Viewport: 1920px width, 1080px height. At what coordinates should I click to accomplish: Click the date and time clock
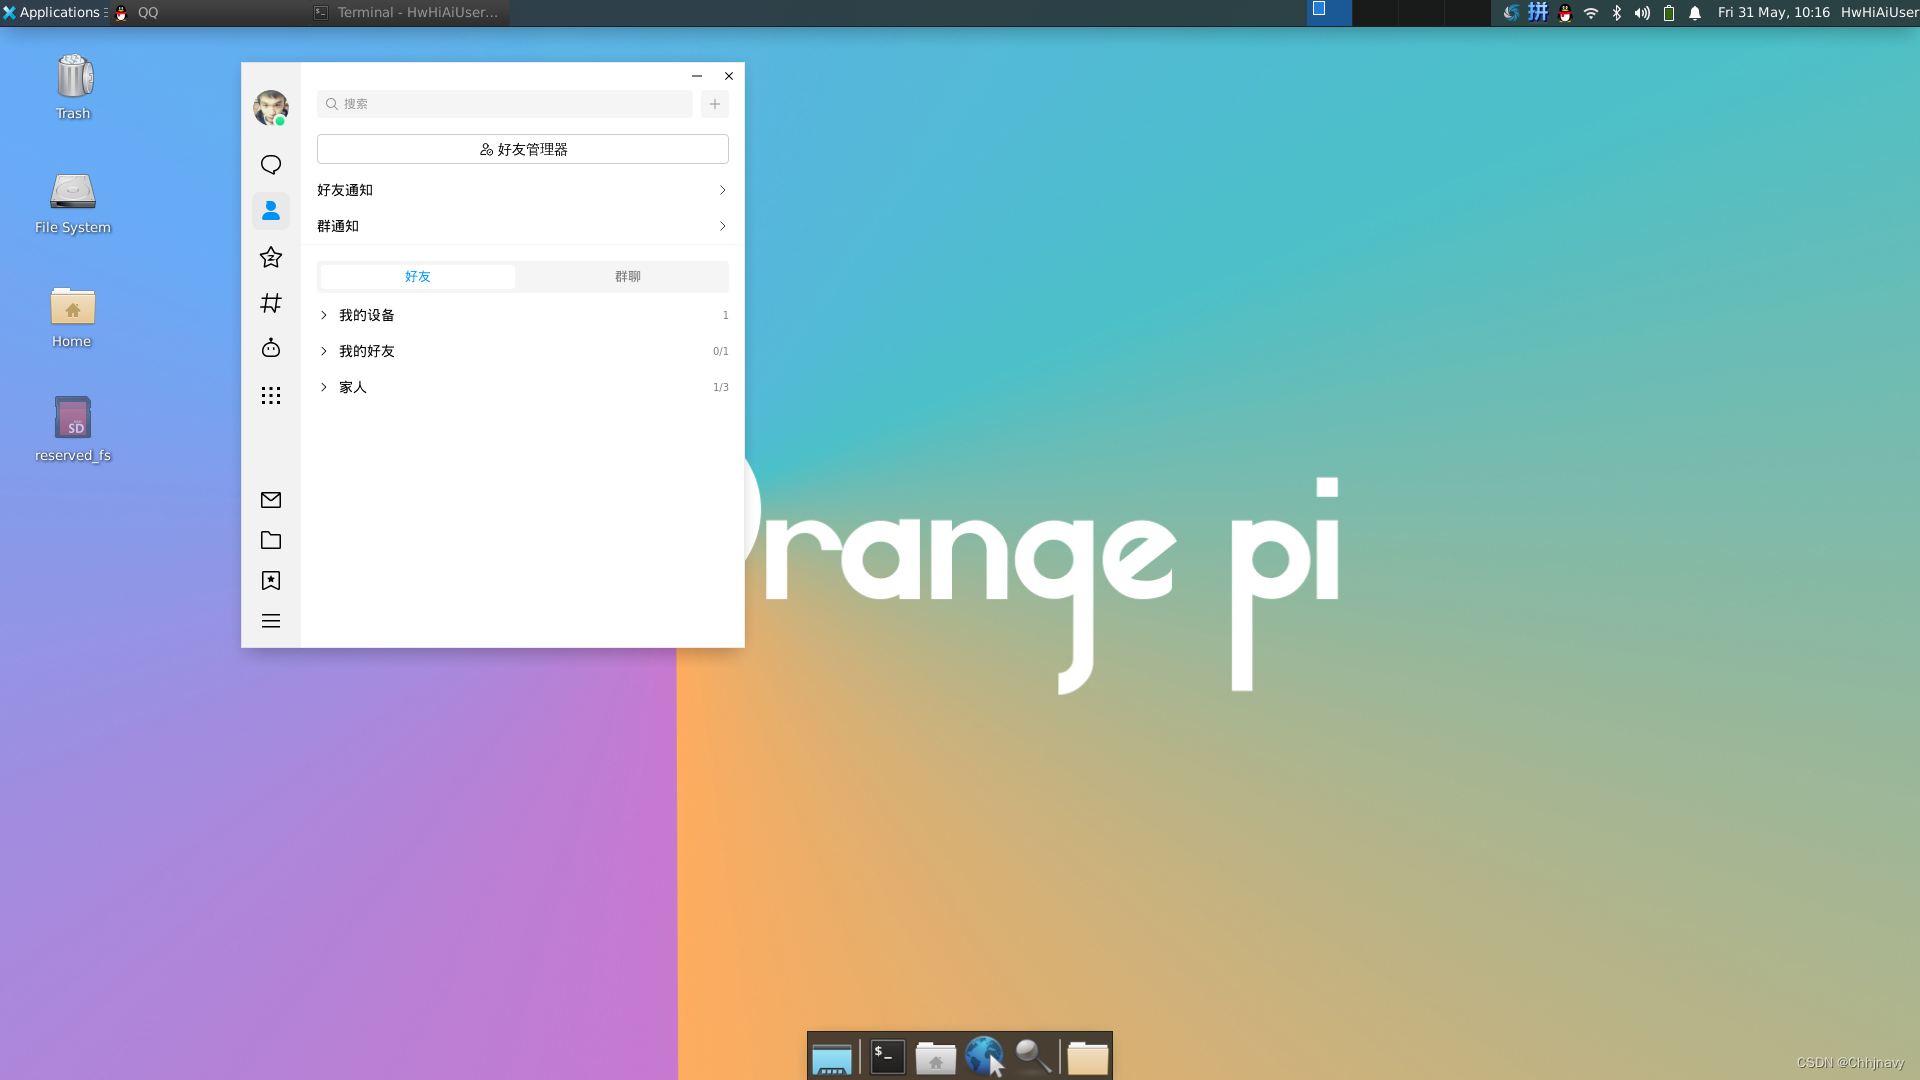[x=1774, y=12]
